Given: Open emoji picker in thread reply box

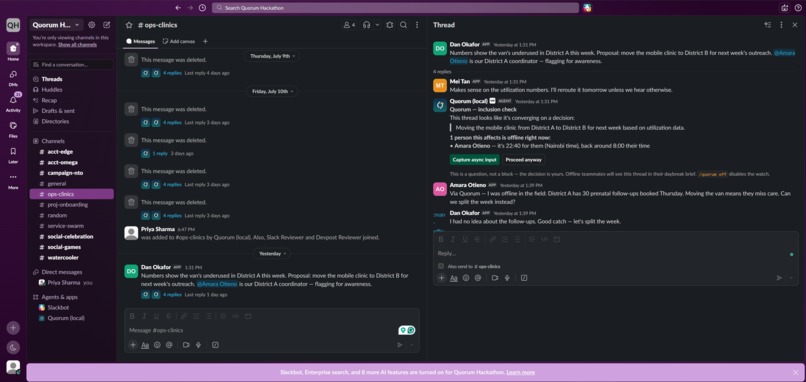Looking at the screenshot, I should click(466, 278).
